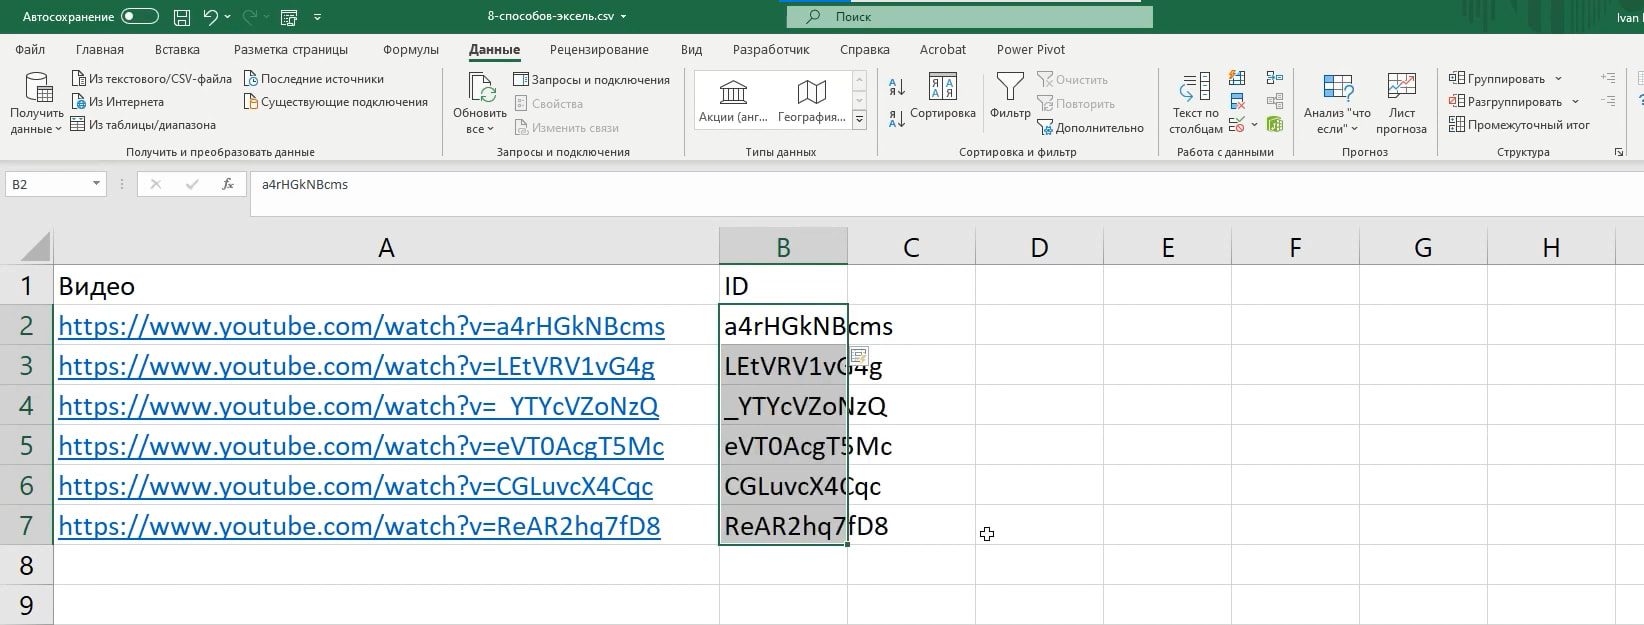Open the Name Box dropdown arrow
This screenshot has width=1644, height=625.
point(97,184)
